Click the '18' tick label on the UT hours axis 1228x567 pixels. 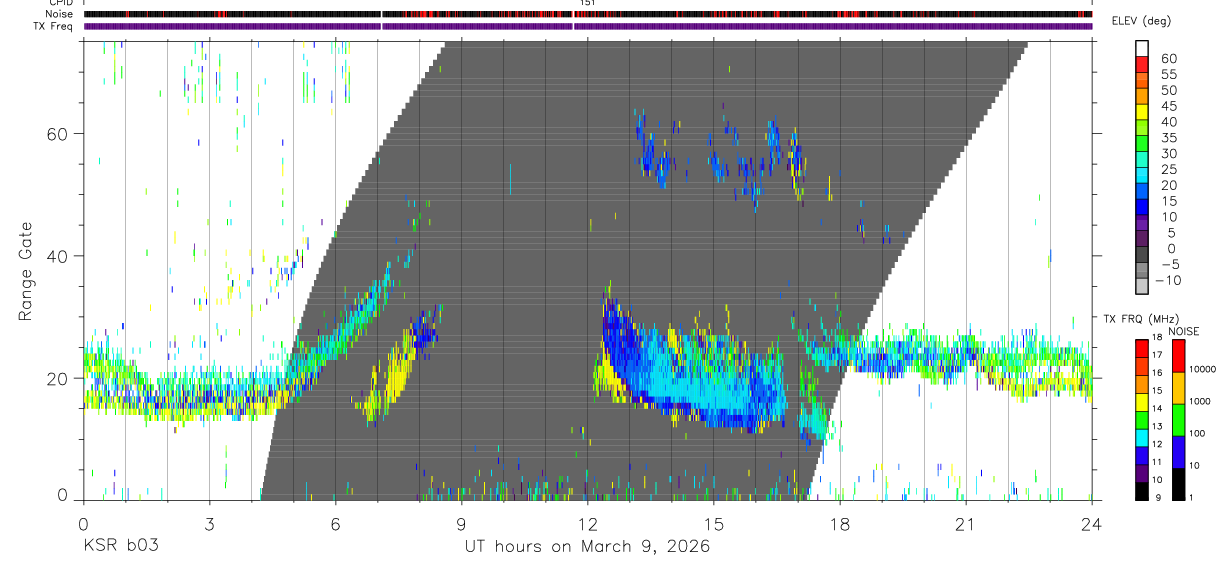840,523
